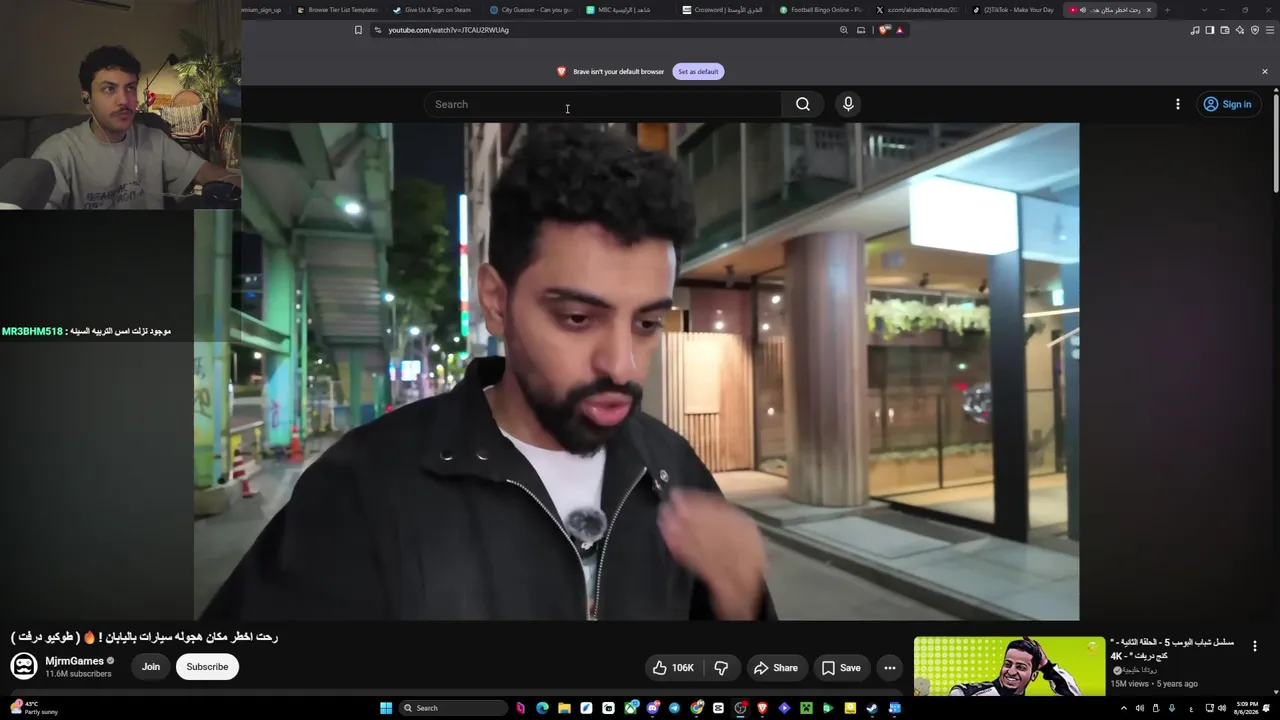Open Brave browser taskbar icon
The image size is (1280, 720).
pyautogui.click(x=762, y=708)
